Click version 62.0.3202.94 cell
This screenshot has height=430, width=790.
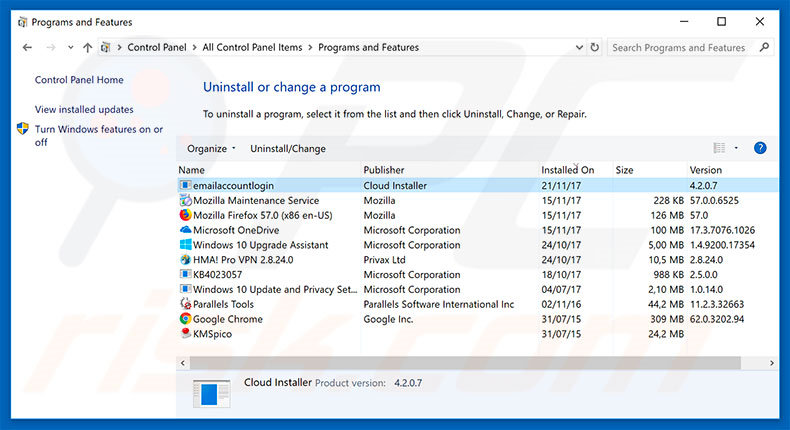(716, 319)
